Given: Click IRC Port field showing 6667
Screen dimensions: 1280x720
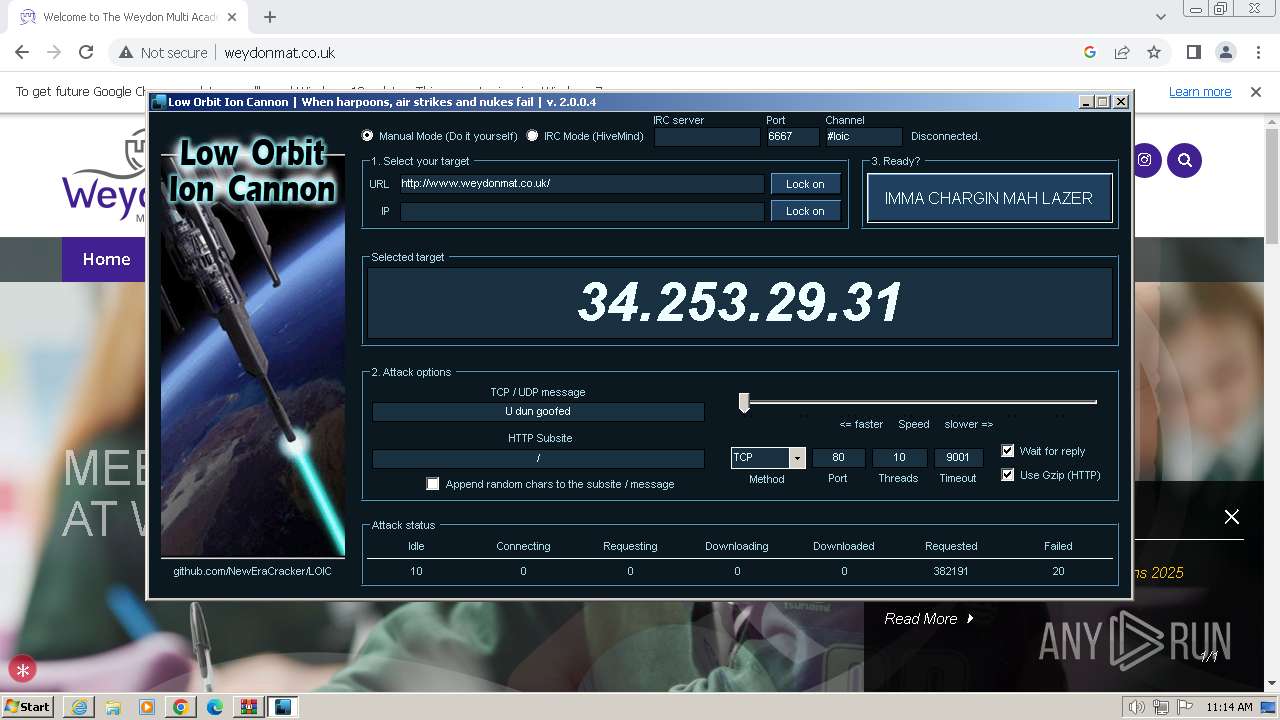Looking at the screenshot, I should click(792, 136).
